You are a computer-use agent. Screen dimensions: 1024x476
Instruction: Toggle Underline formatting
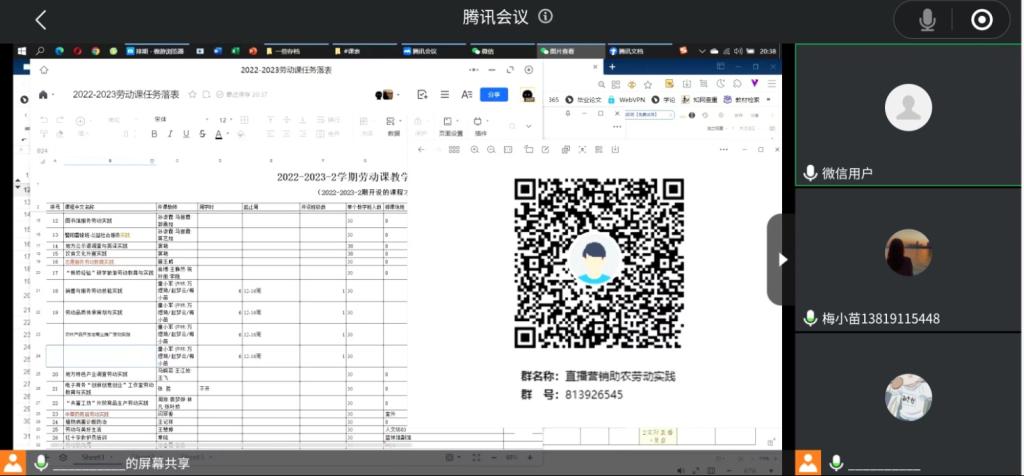(186, 134)
